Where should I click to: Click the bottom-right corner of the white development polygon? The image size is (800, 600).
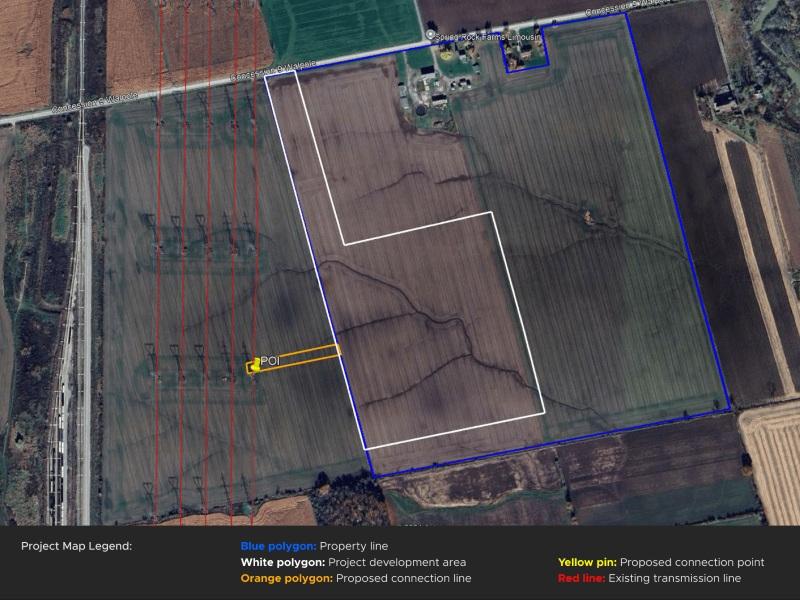click(x=544, y=412)
